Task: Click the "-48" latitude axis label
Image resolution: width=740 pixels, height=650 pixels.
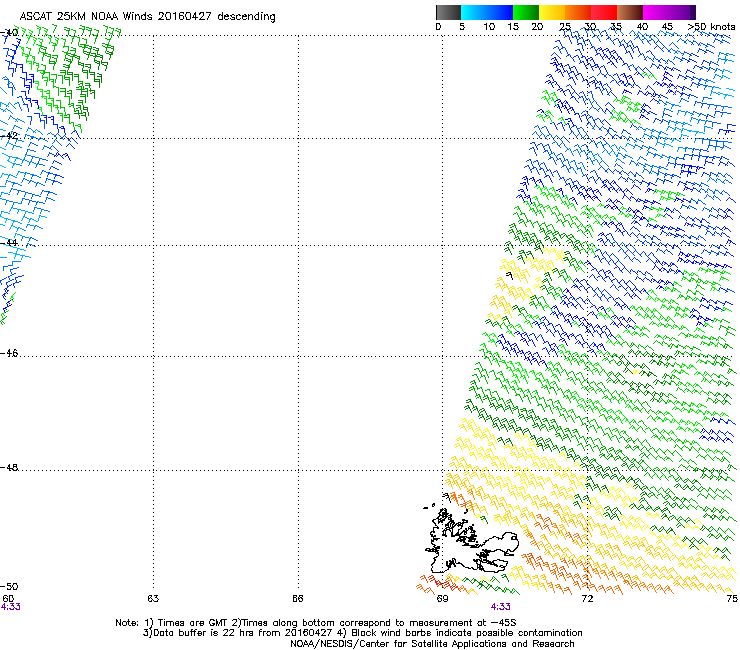Action: pos(9,467)
